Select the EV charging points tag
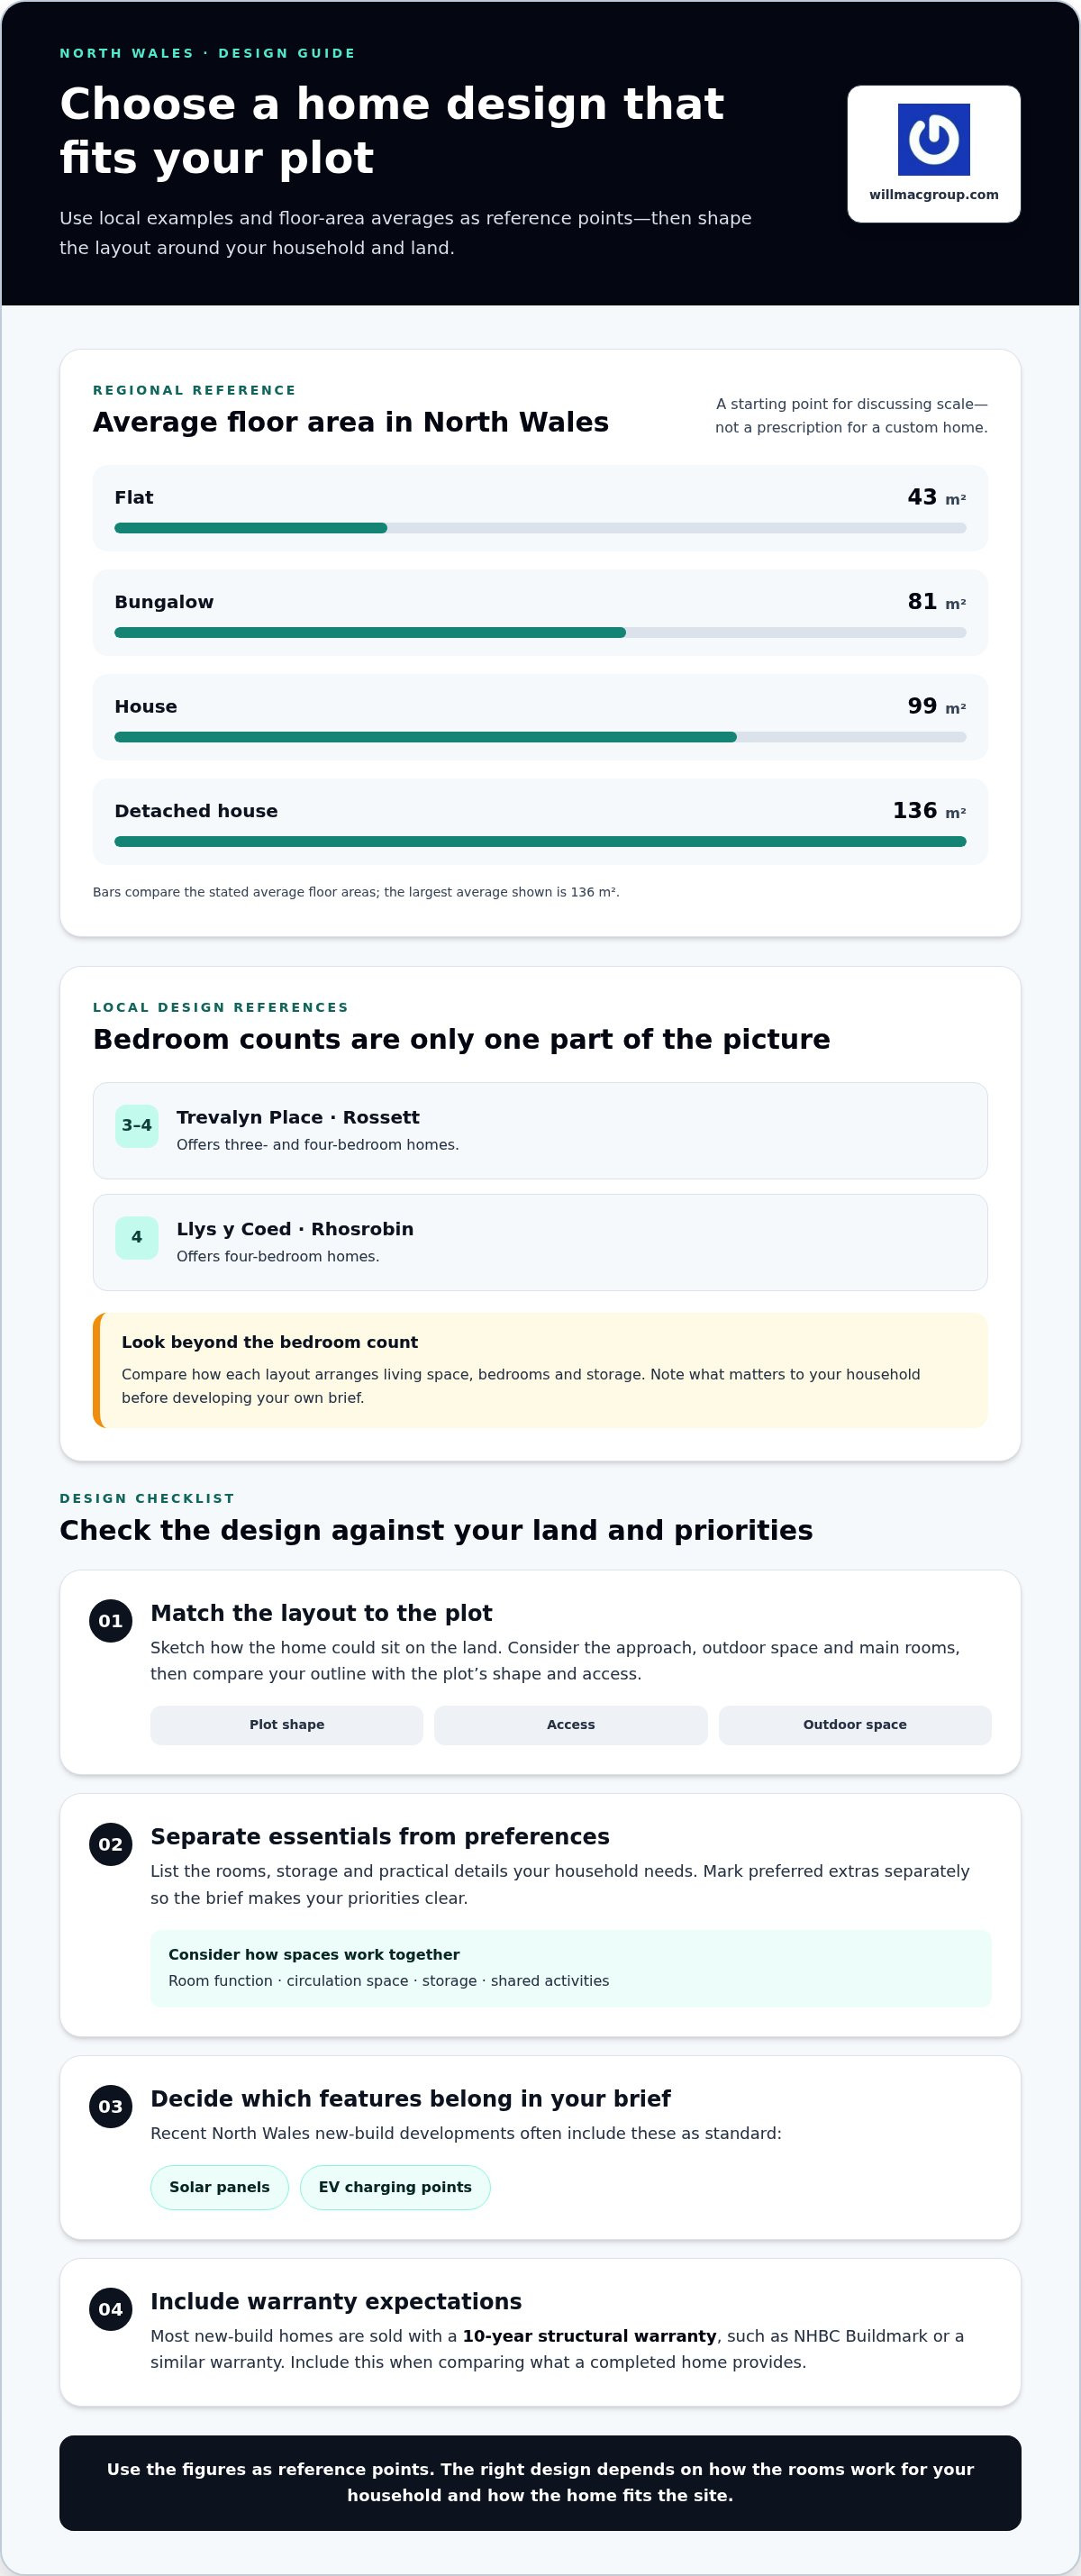1081x2576 pixels. 395,2187
